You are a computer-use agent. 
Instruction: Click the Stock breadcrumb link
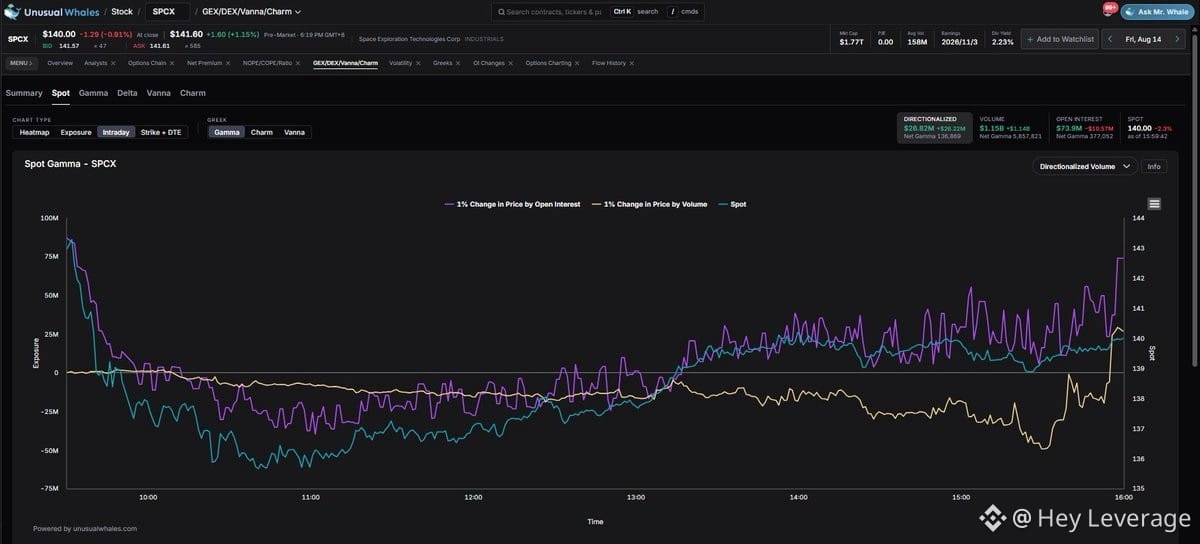[x=121, y=12]
